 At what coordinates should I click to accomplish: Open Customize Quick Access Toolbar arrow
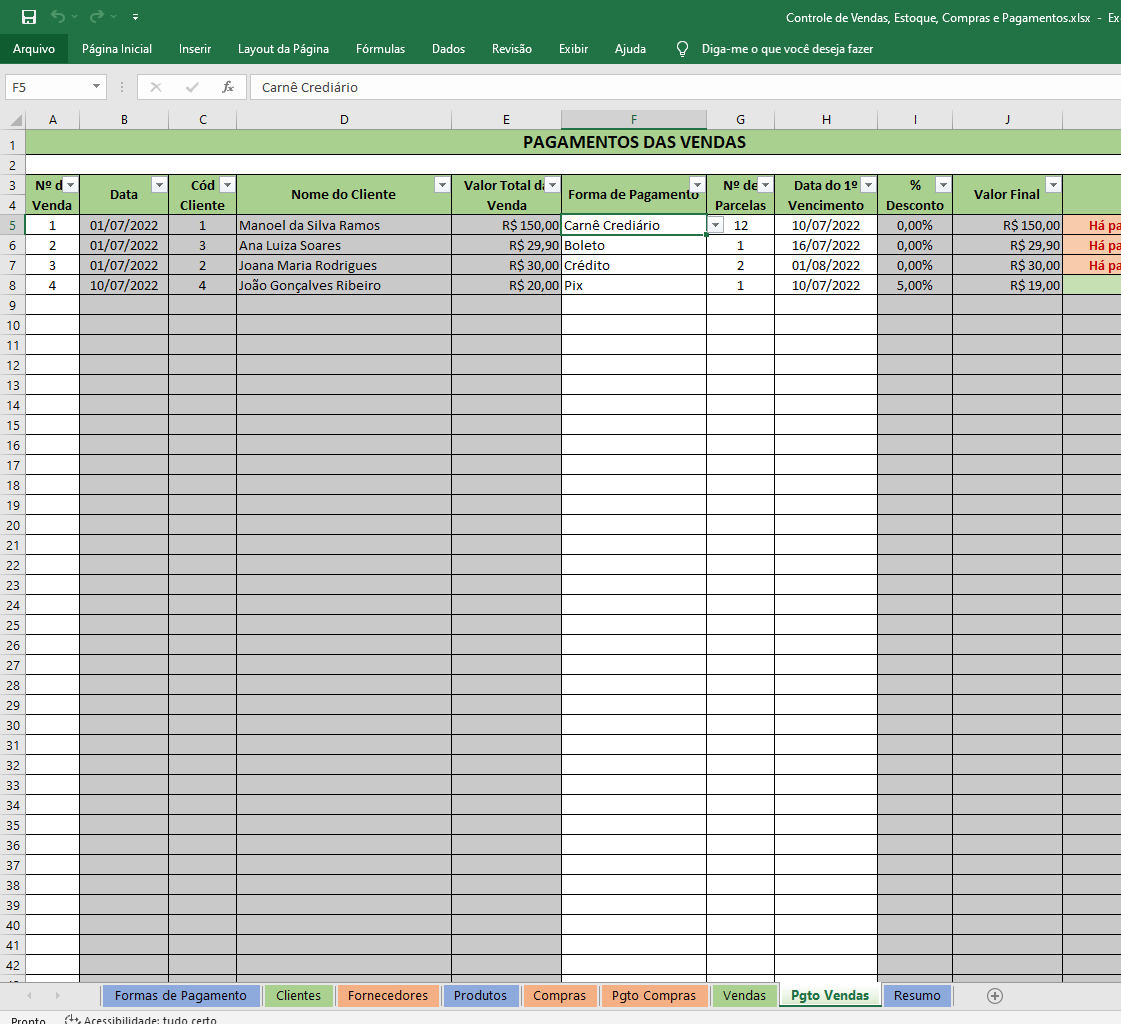tap(135, 17)
